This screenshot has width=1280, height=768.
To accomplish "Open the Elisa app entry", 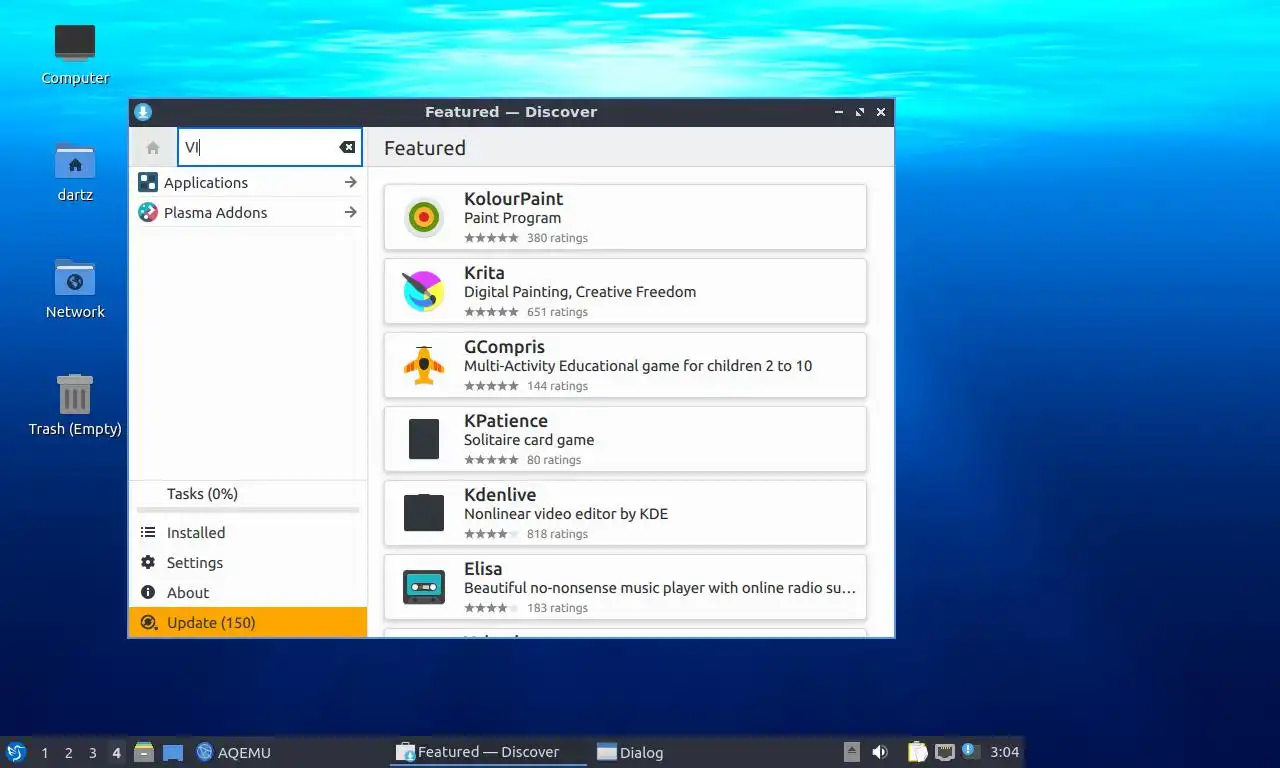I will (625, 587).
